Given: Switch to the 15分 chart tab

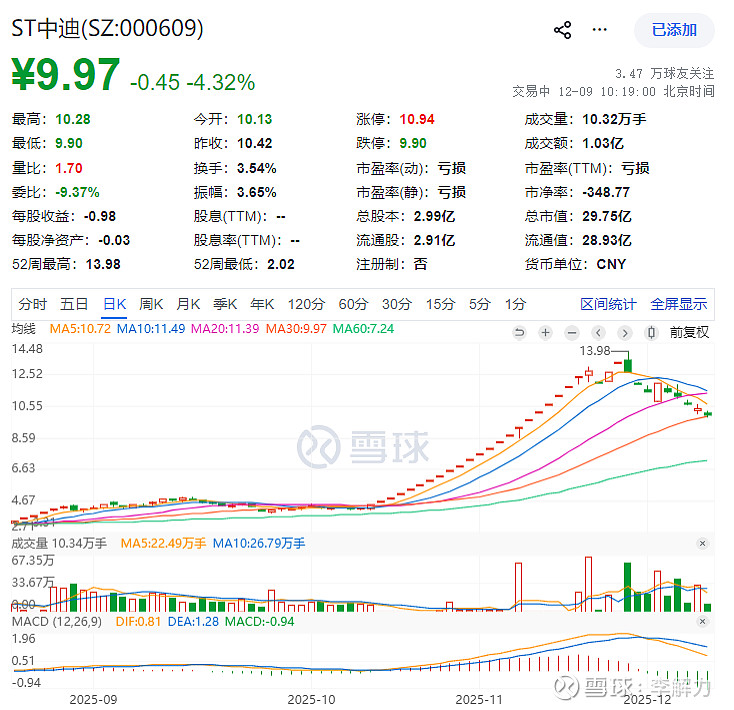Looking at the screenshot, I should (440, 304).
